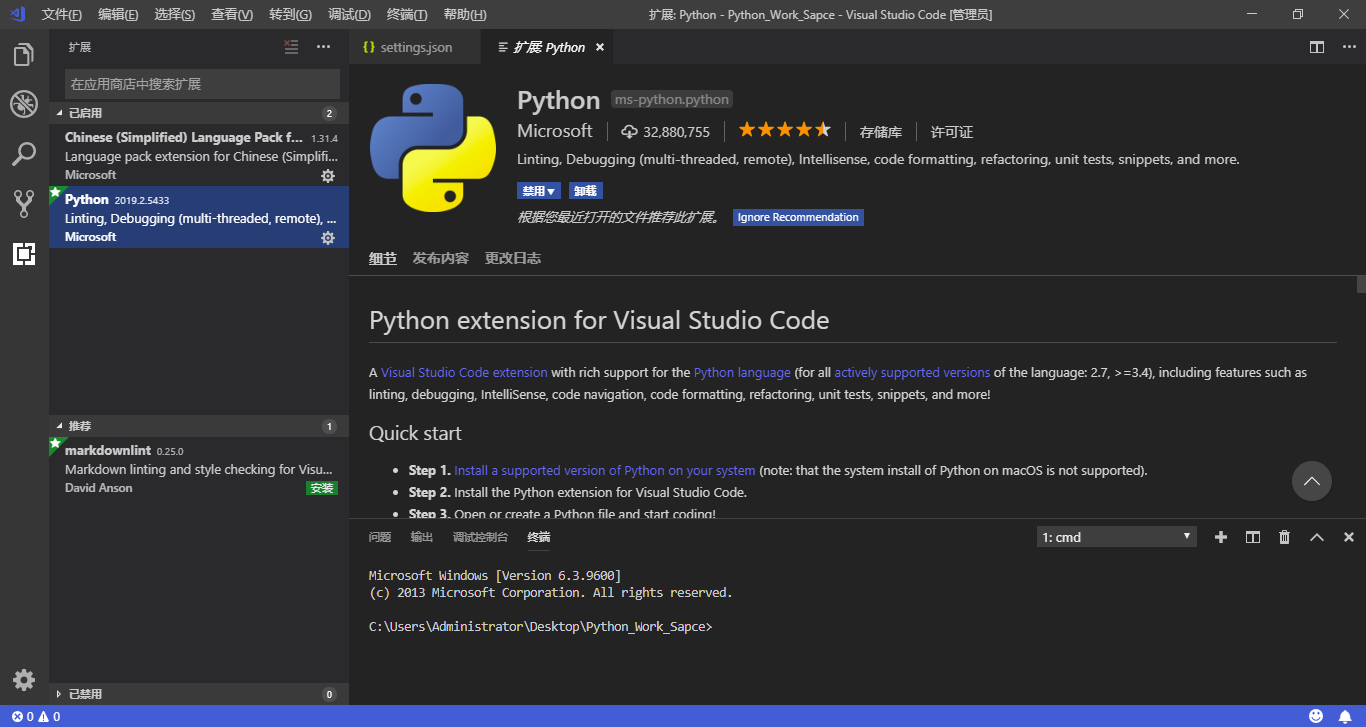Click the large Python logo image
The height and width of the screenshot is (727, 1366).
point(433,147)
